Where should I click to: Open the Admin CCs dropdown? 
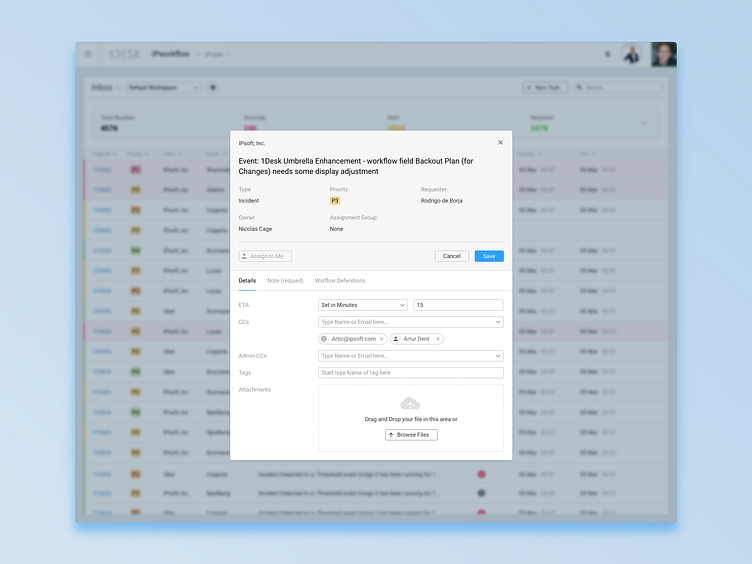click(x=410, y=355)
